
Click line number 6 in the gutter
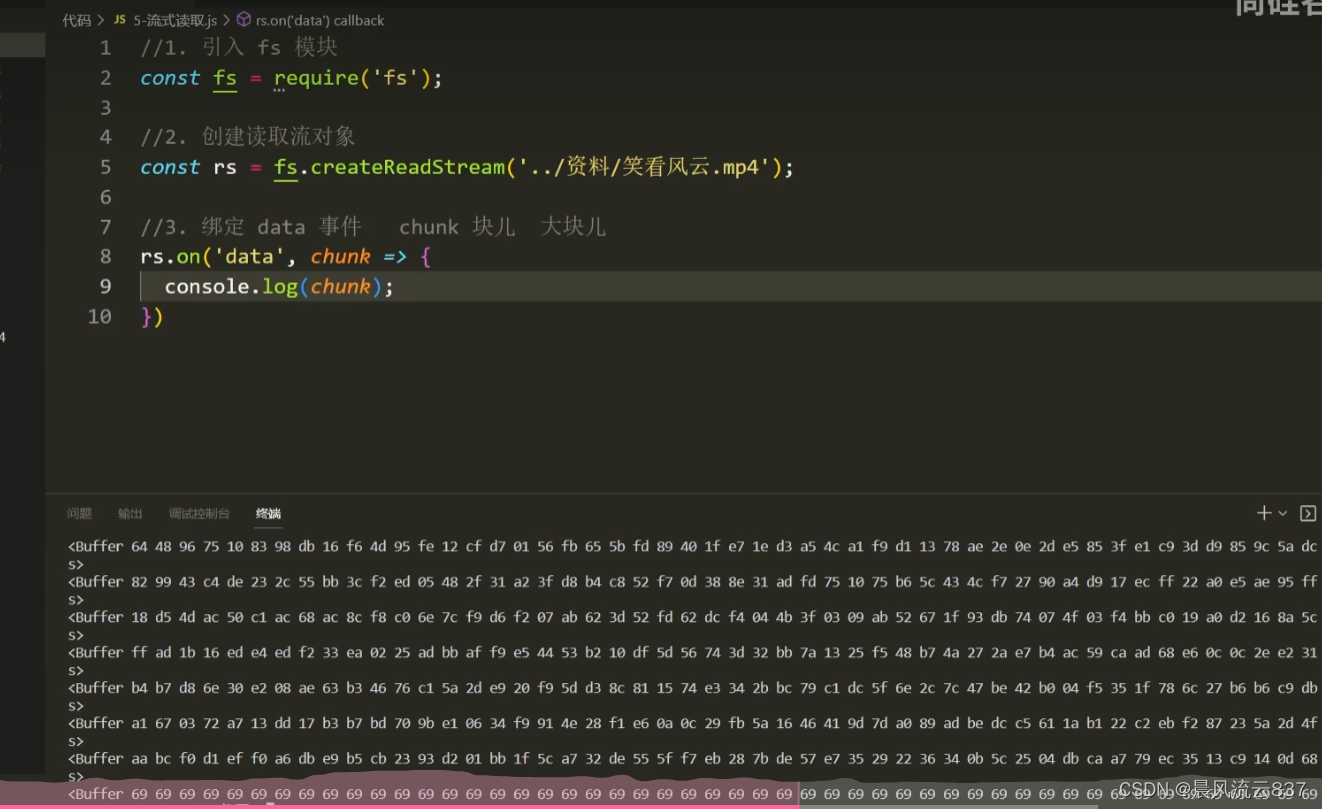106,197
